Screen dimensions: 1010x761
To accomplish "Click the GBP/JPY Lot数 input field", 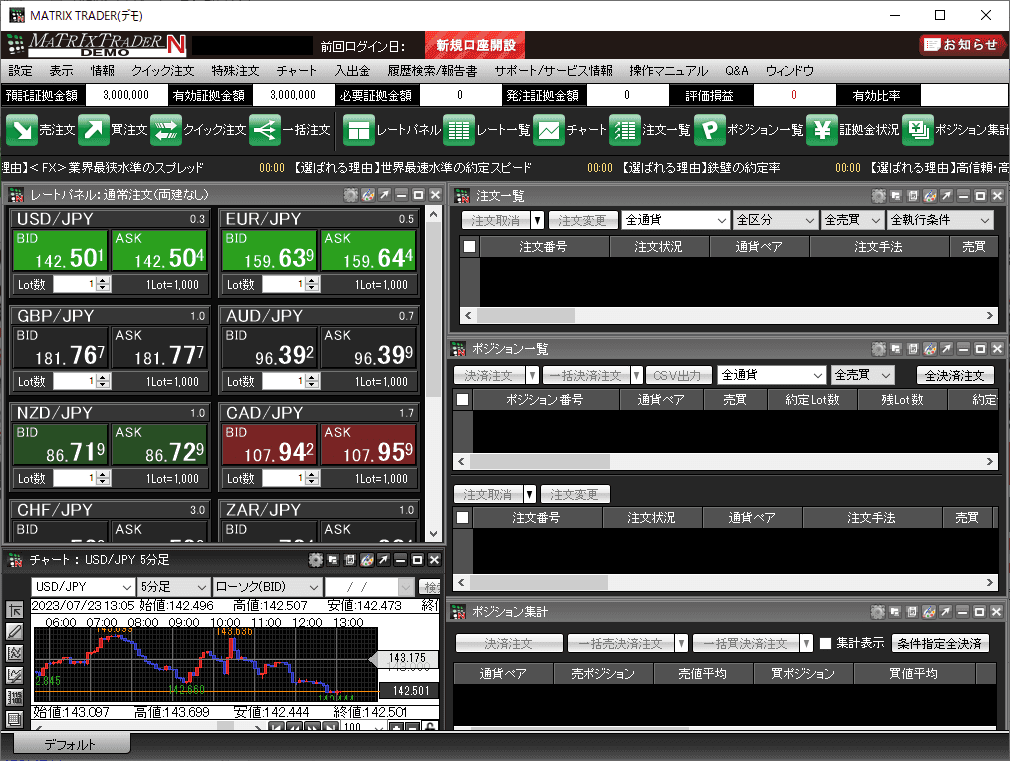I will click(x=75, y=381).
